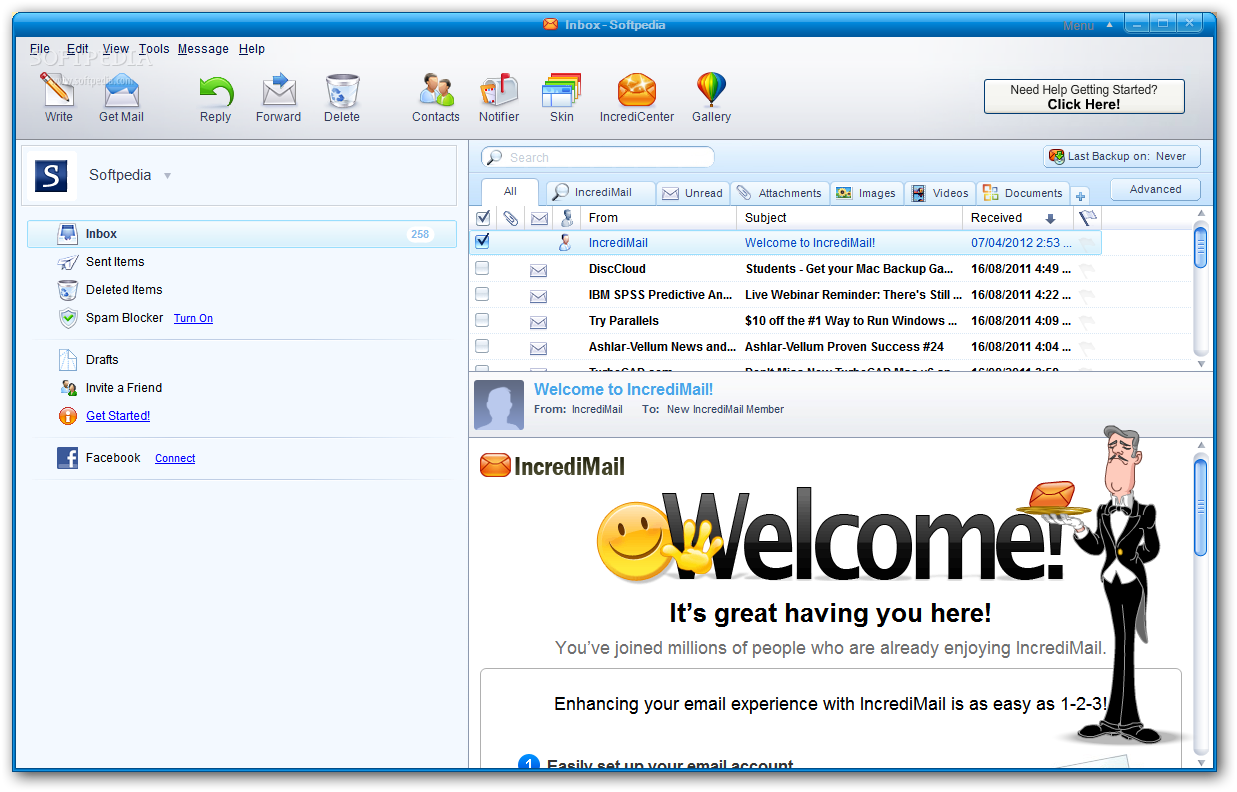1237x792 pixels.
Task: Expand the Softpedia account dropdown arrow
Action: point(167,176)
